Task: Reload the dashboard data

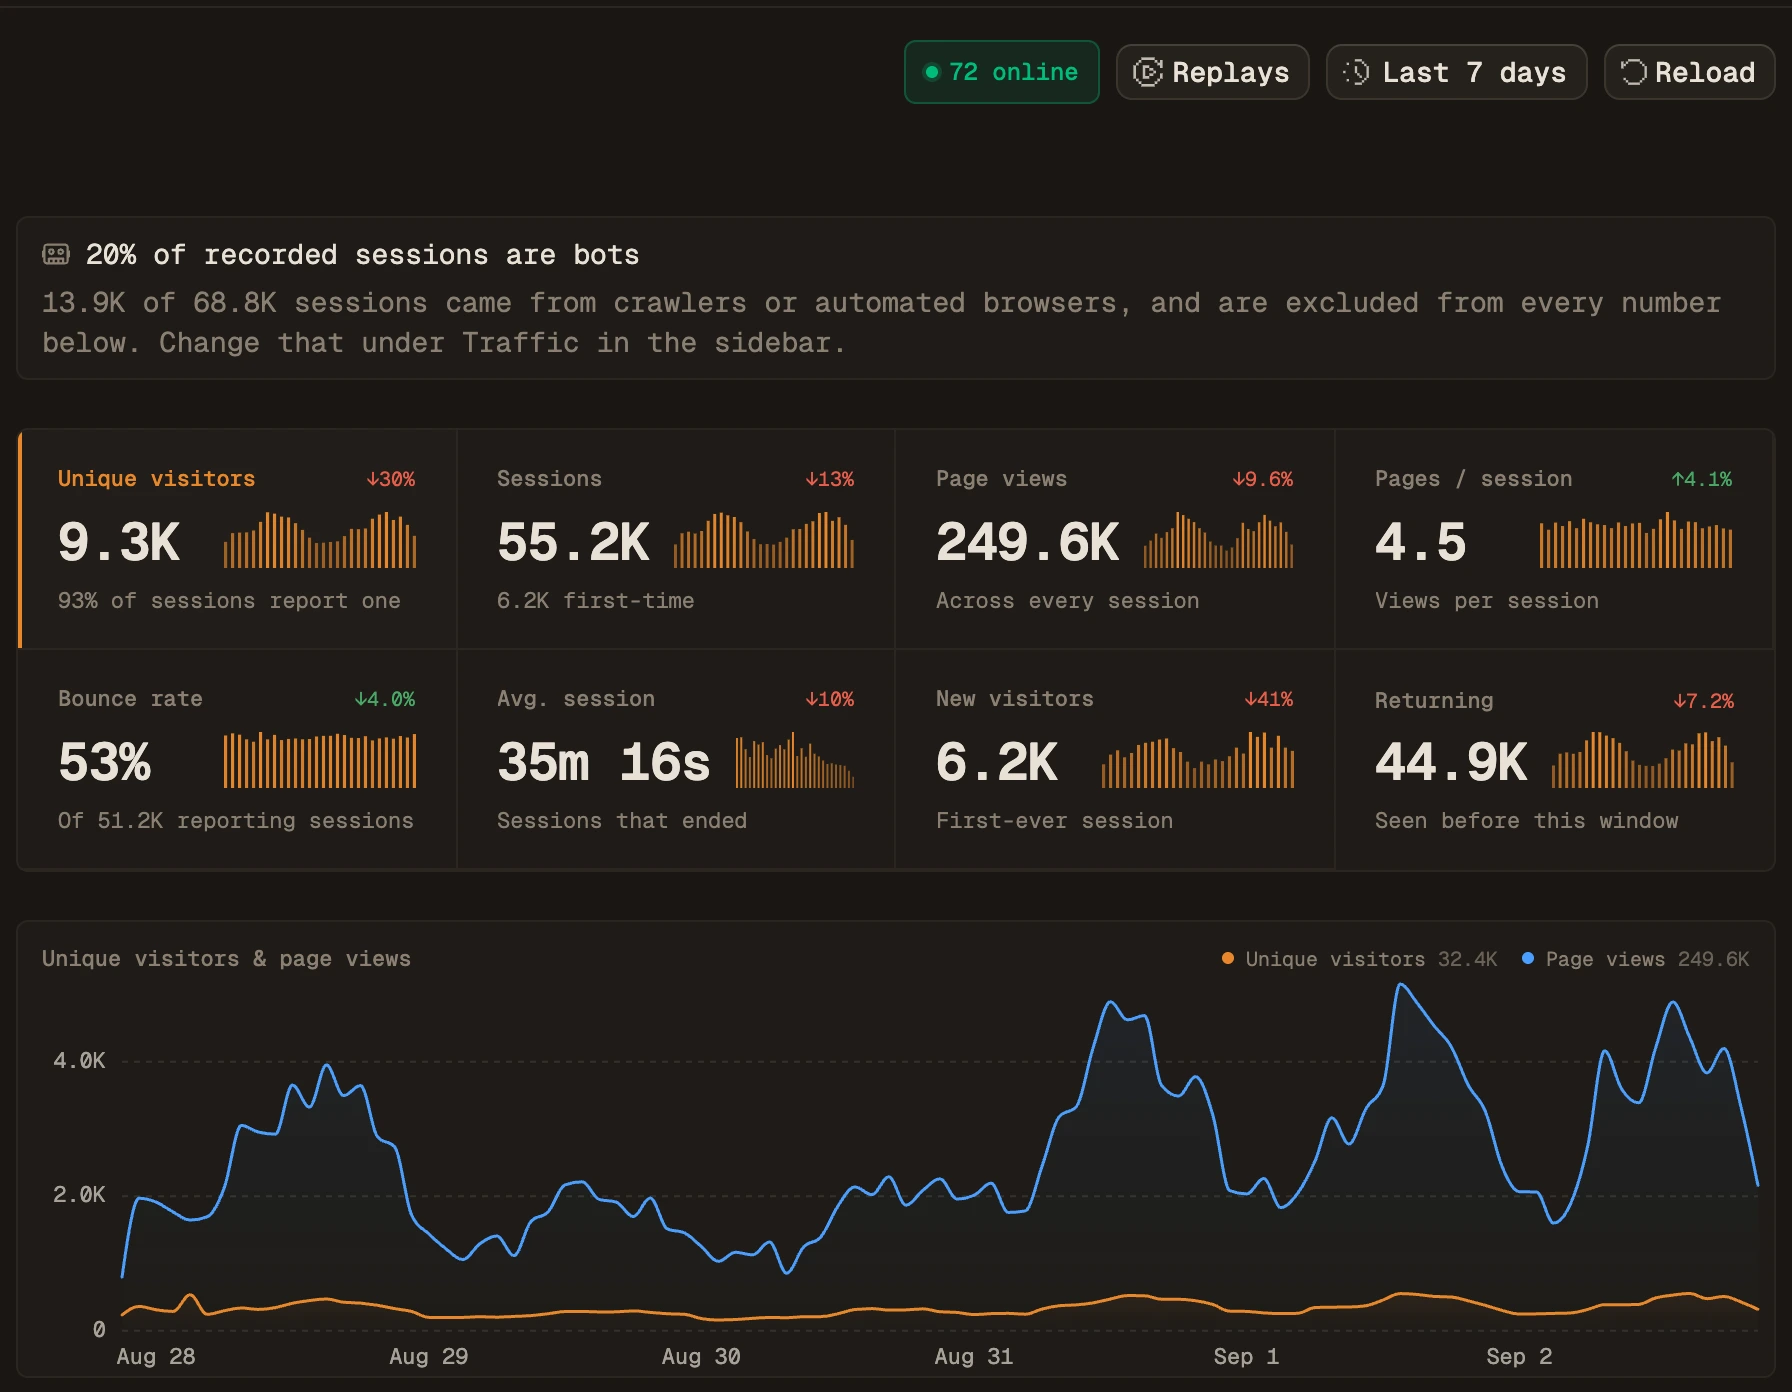Action: click(x=1689, y=72)
